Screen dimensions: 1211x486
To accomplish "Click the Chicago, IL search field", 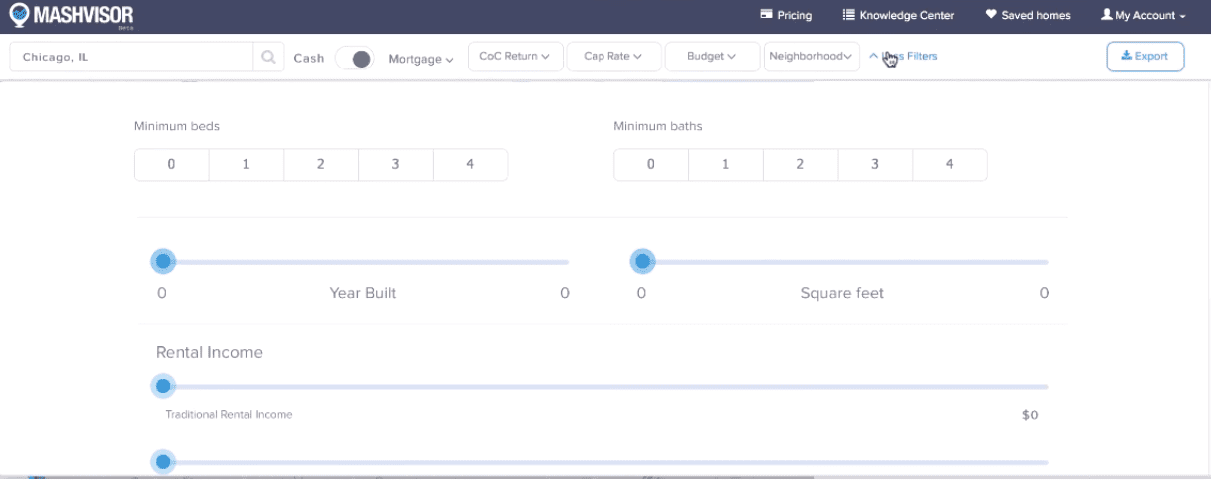I will point(130,58).
